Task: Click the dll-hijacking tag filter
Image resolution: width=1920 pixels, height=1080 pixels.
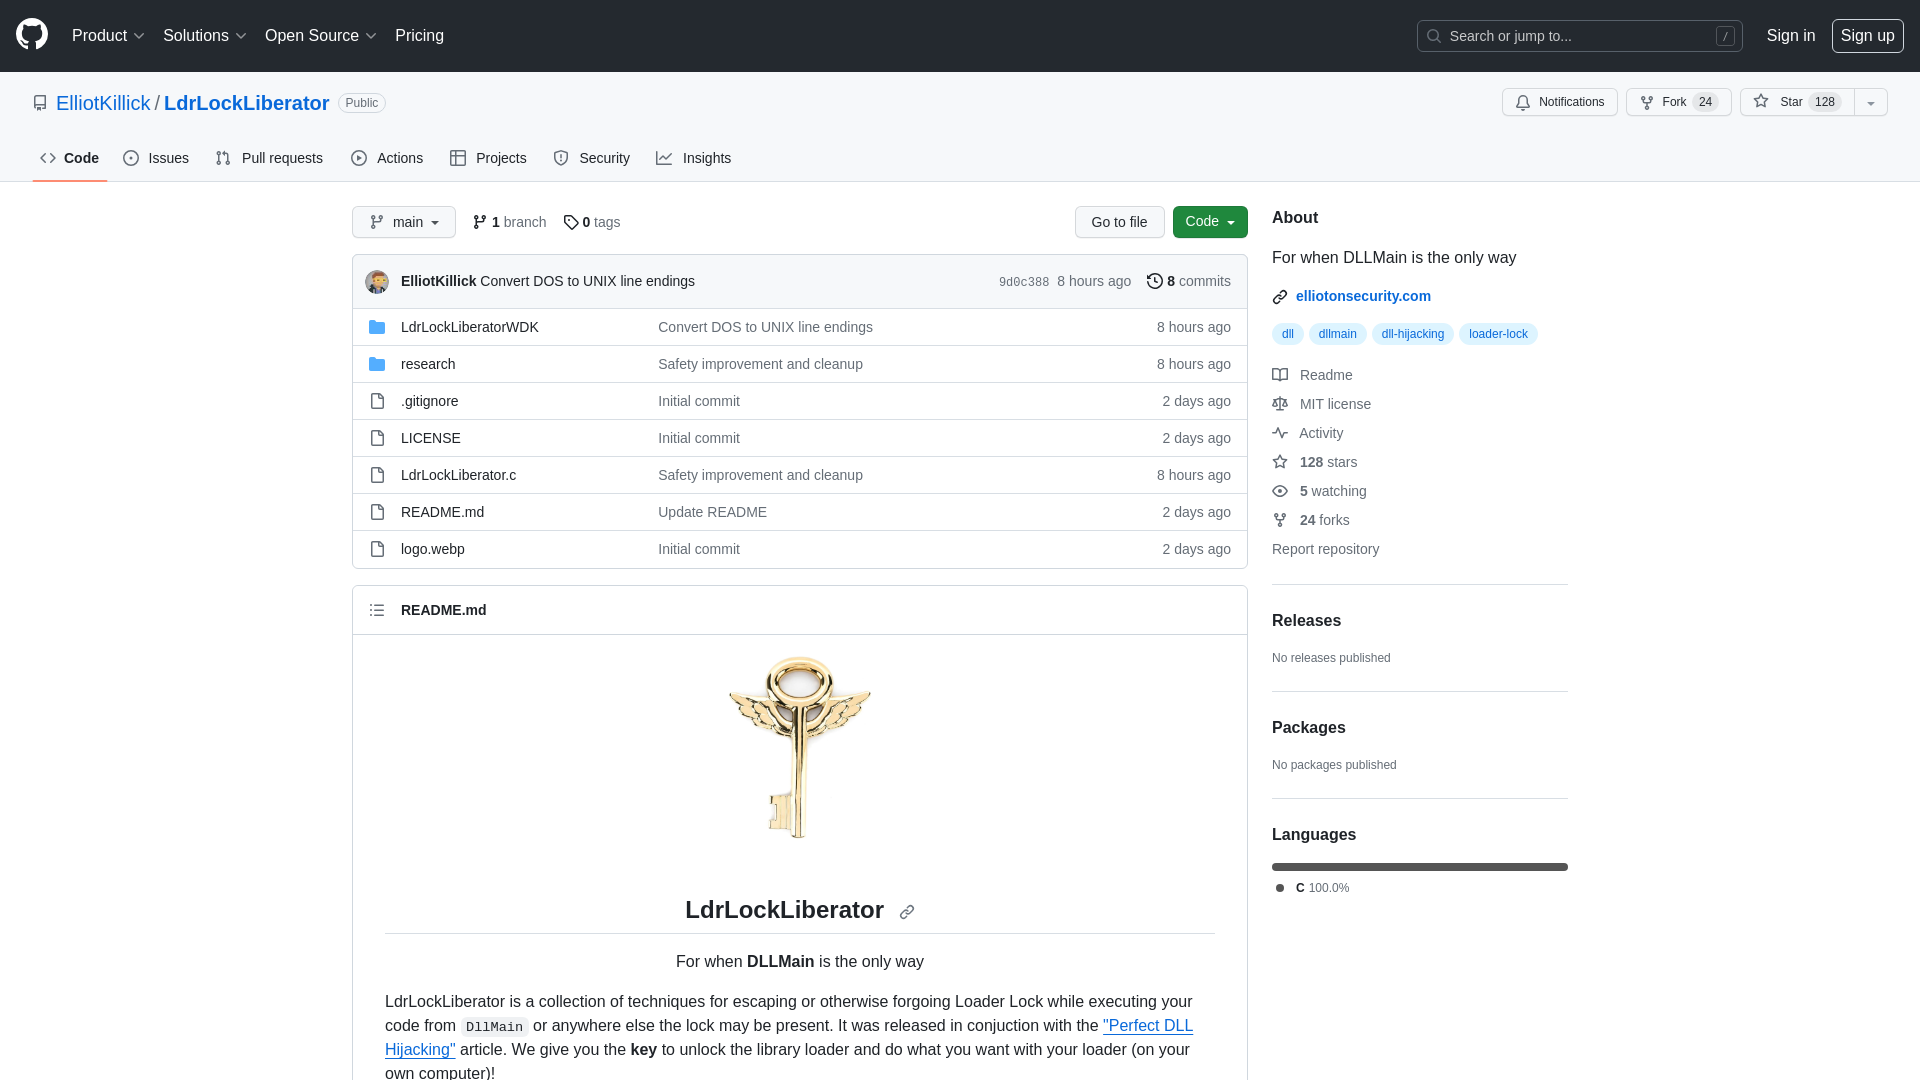Action: pos(1412,332)
